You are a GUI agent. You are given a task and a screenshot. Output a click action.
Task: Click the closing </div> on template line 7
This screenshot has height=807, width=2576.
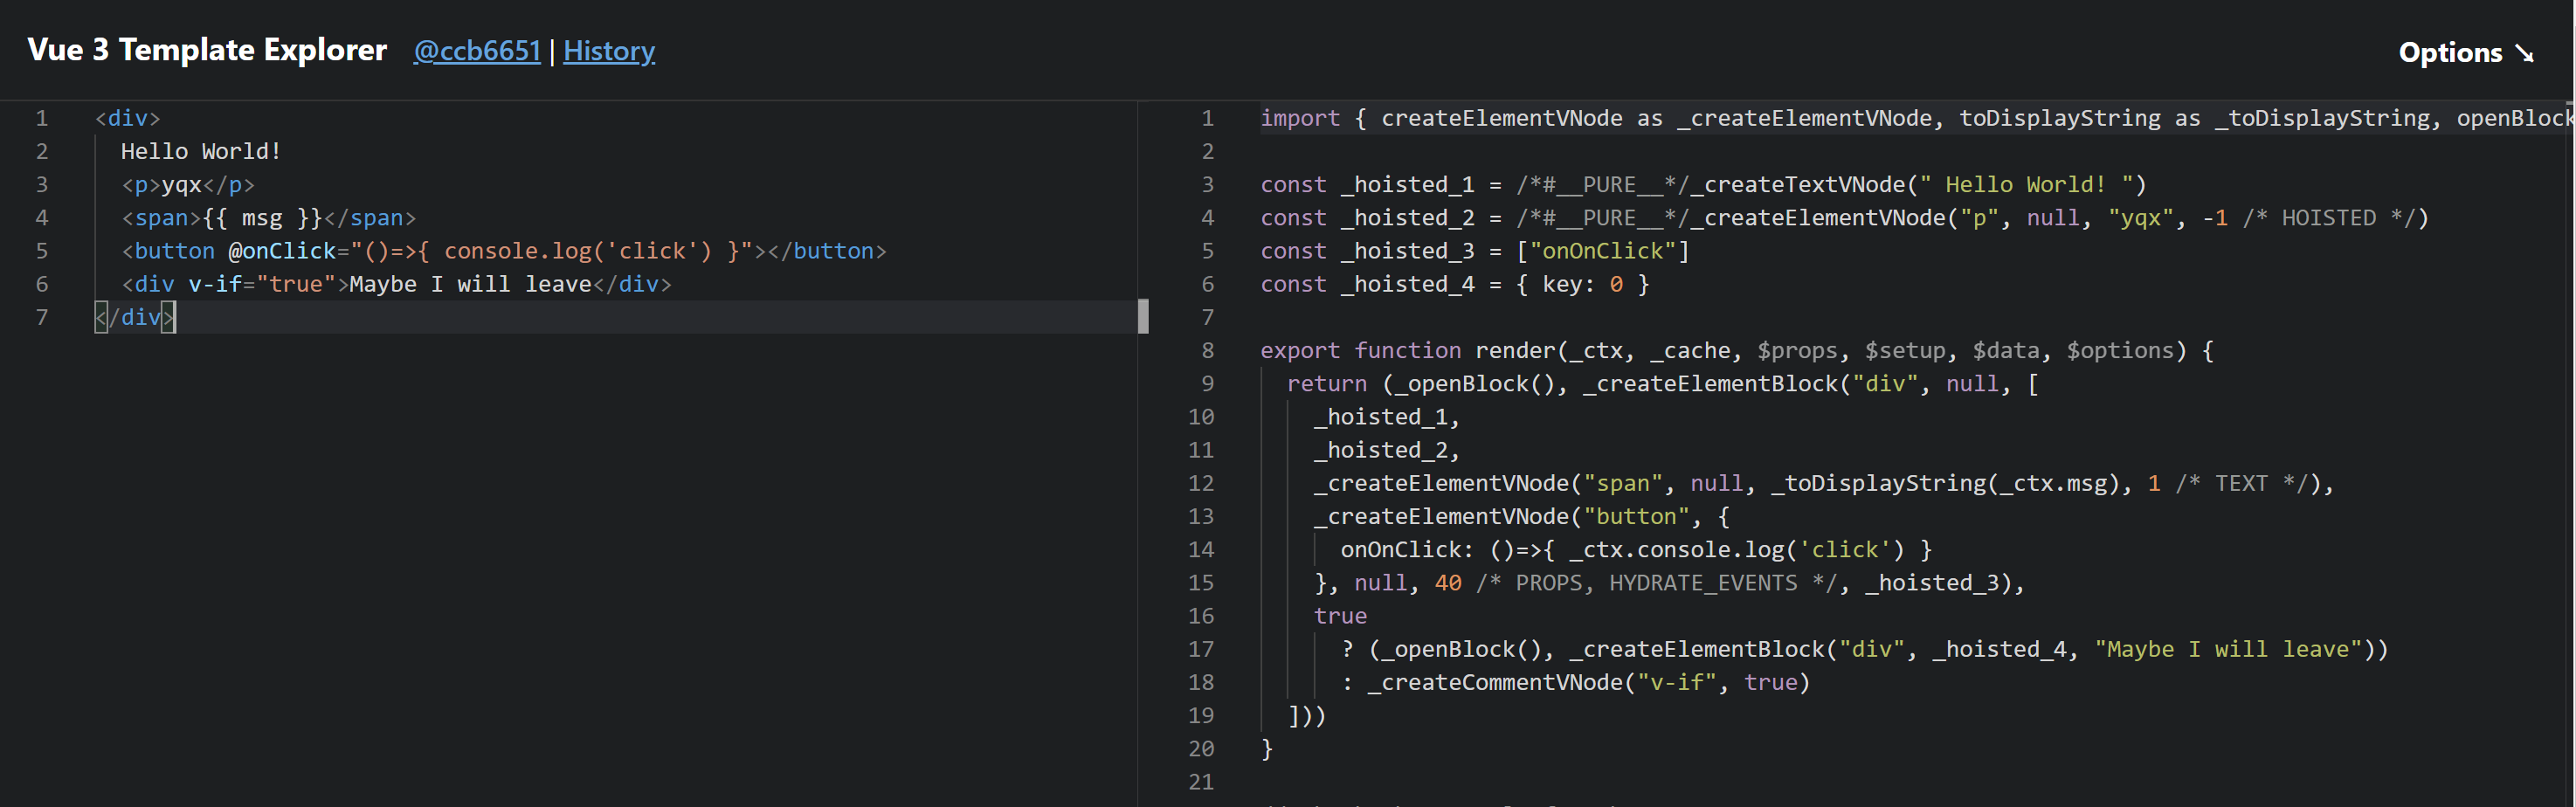[x=135, y=317]
